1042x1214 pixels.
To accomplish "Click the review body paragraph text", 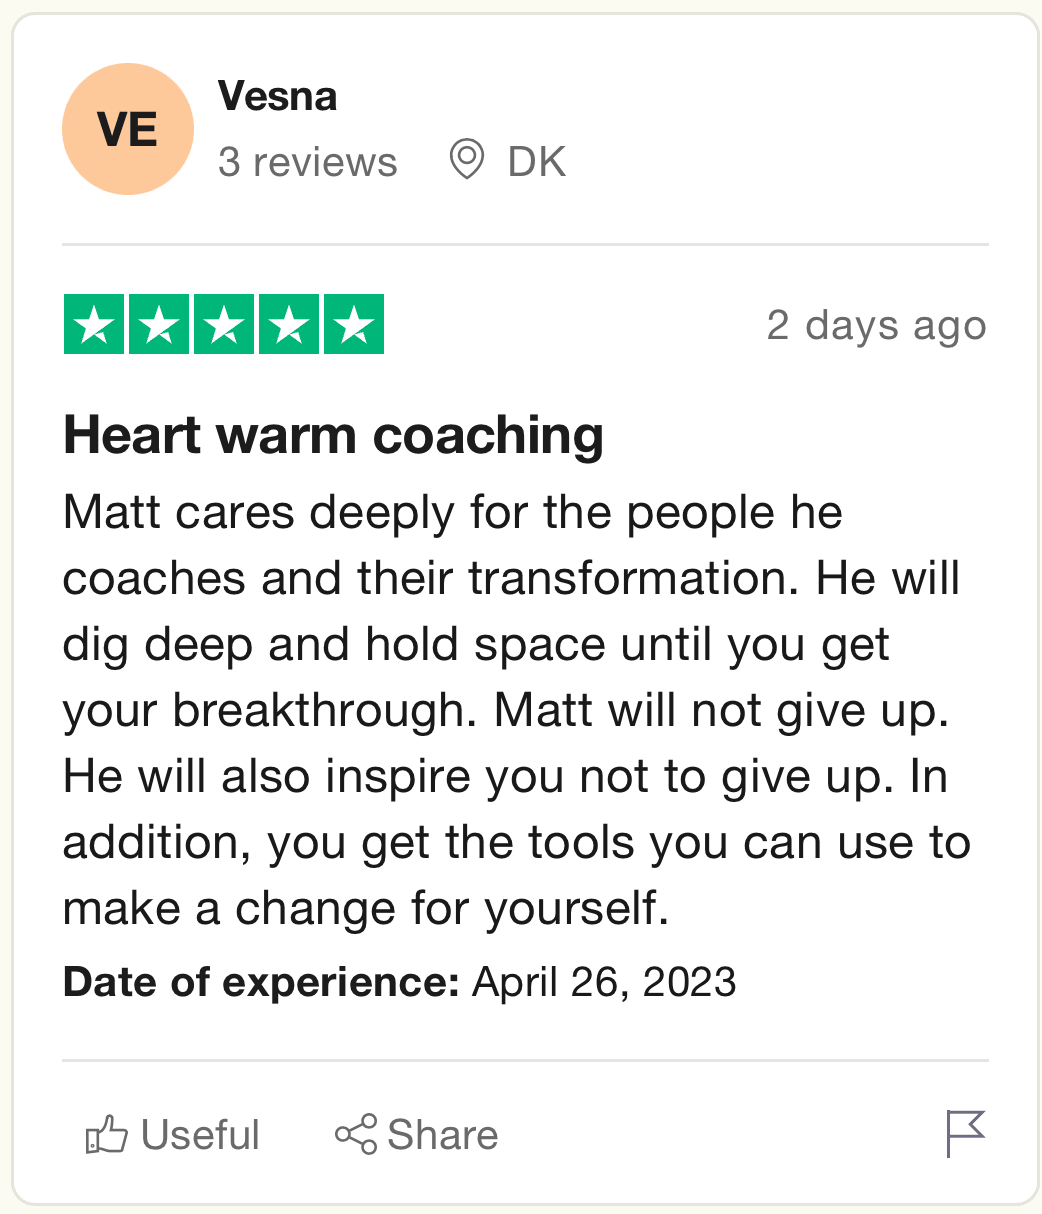I will point(516,711).
